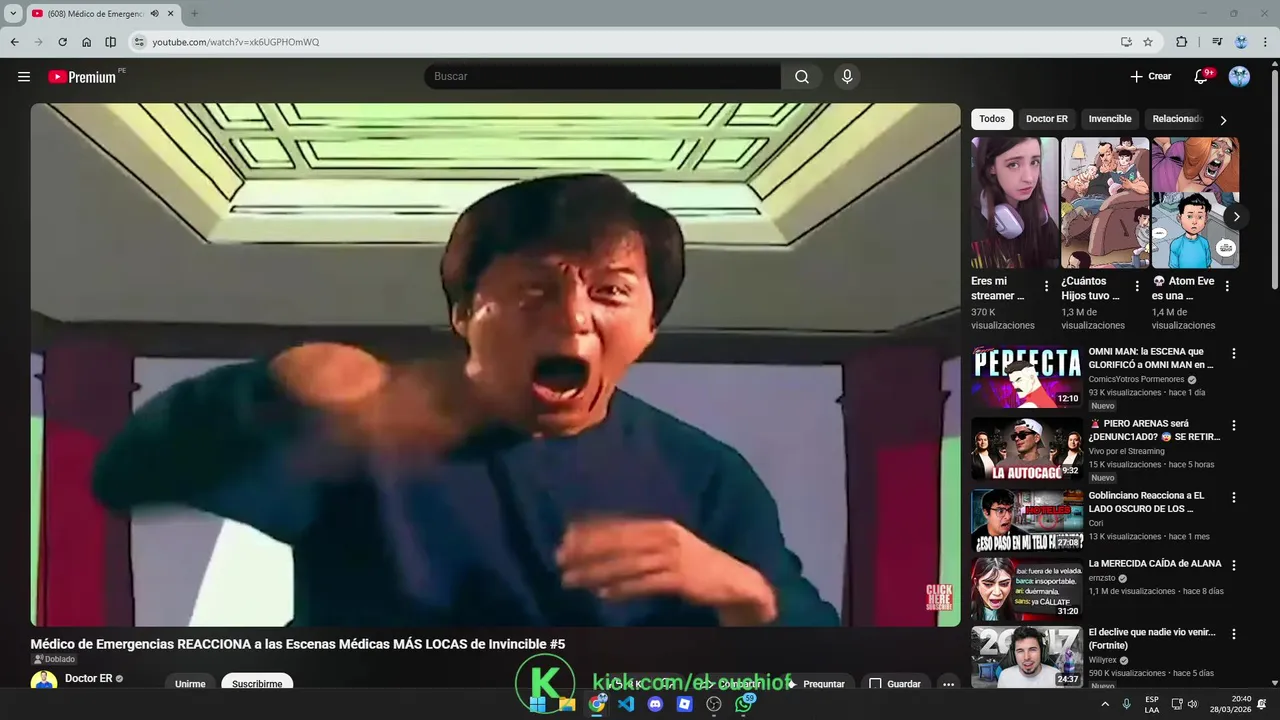1280x720 pixels.
Task: Open Visual Studio Code from the taskbar
Action: click(x=626, y=704)
